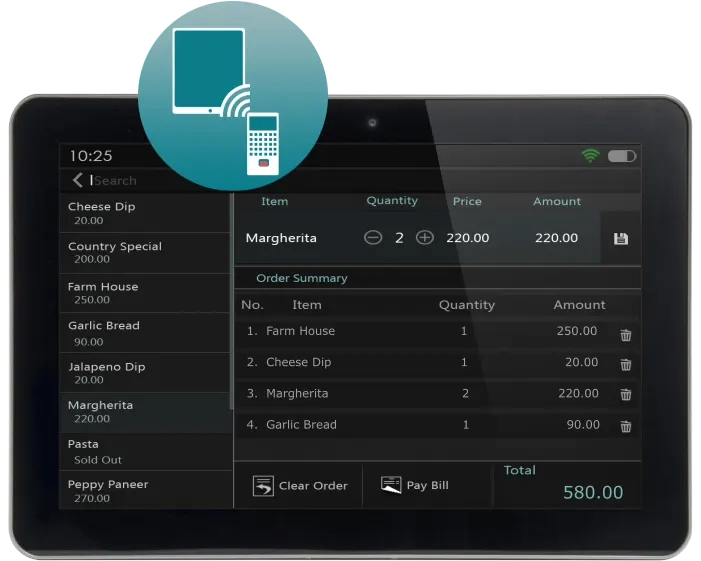The image size is (701, 561).
Task: Increase Margherita quantity with plus button
Action: (x=425, y=238)
